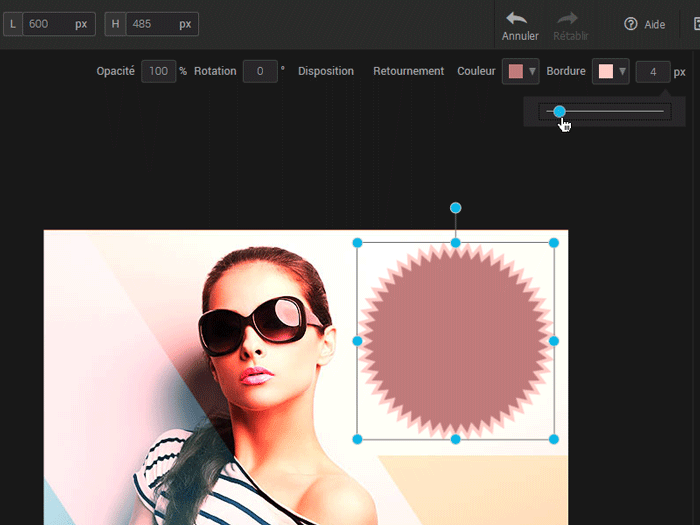Image resolution: width=700 pixels, height=525 pixels.
Task: Select the starburst badge shape on canvas
Action: tap(455, 341)
